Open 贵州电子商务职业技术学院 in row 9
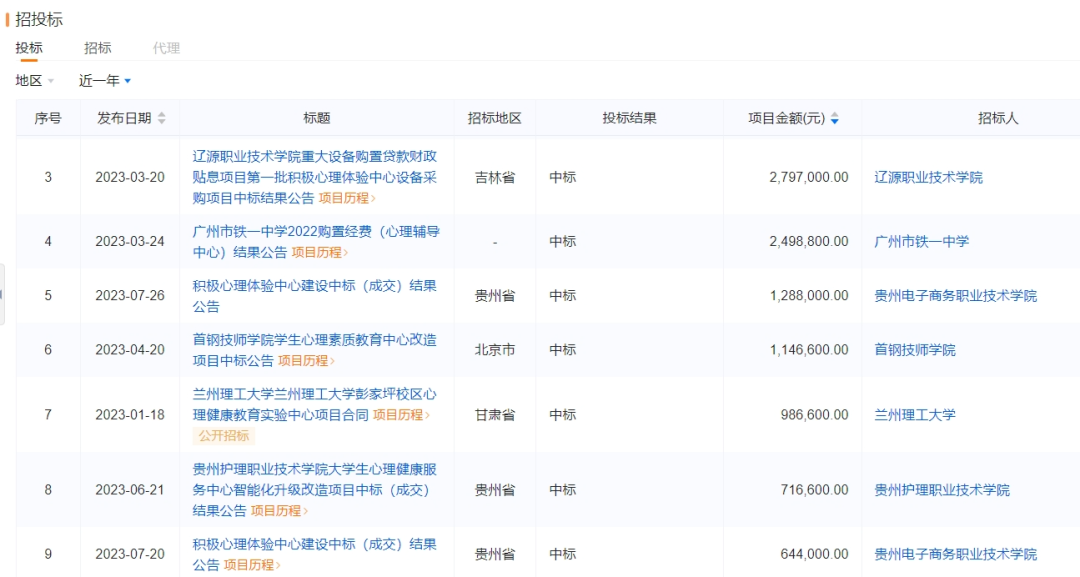 pos(955,554)
